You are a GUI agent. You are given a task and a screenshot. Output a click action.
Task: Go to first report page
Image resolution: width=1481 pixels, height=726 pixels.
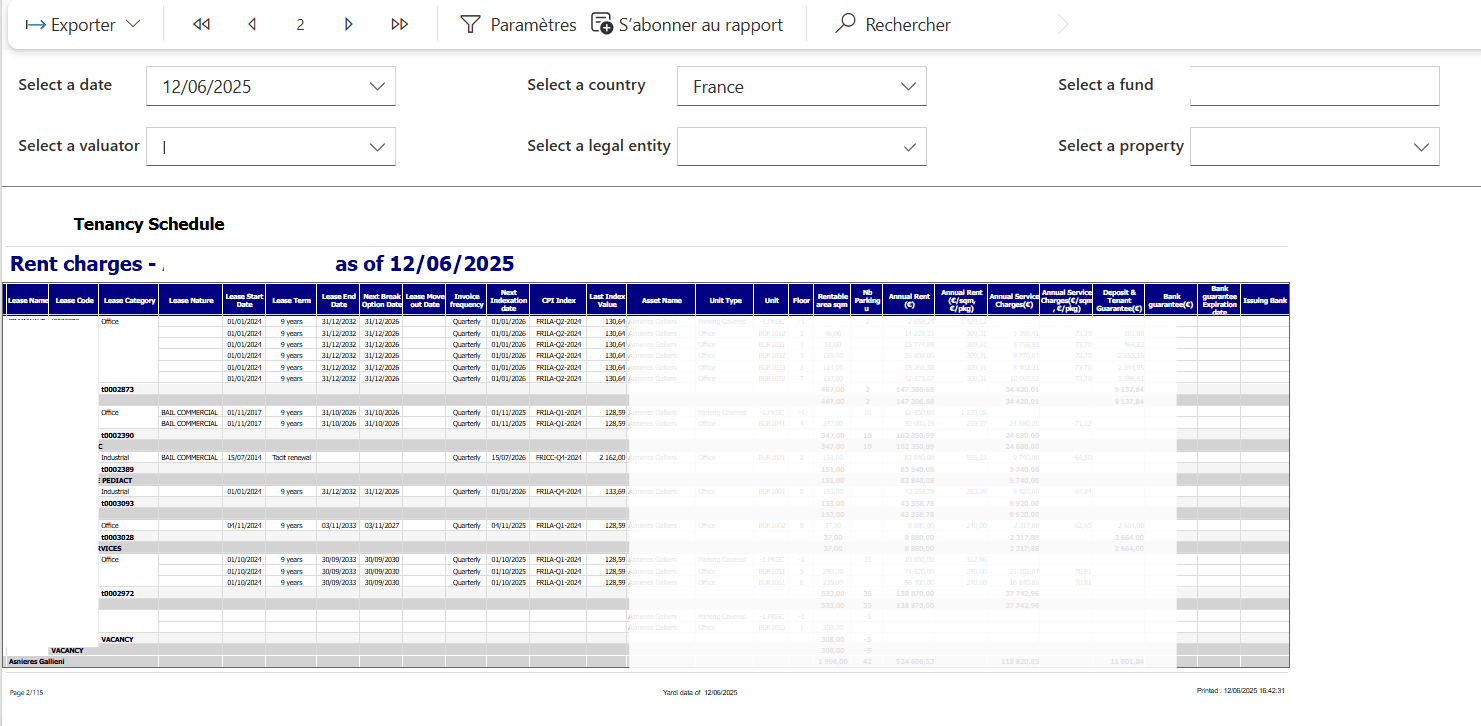[x=201, y=25]
